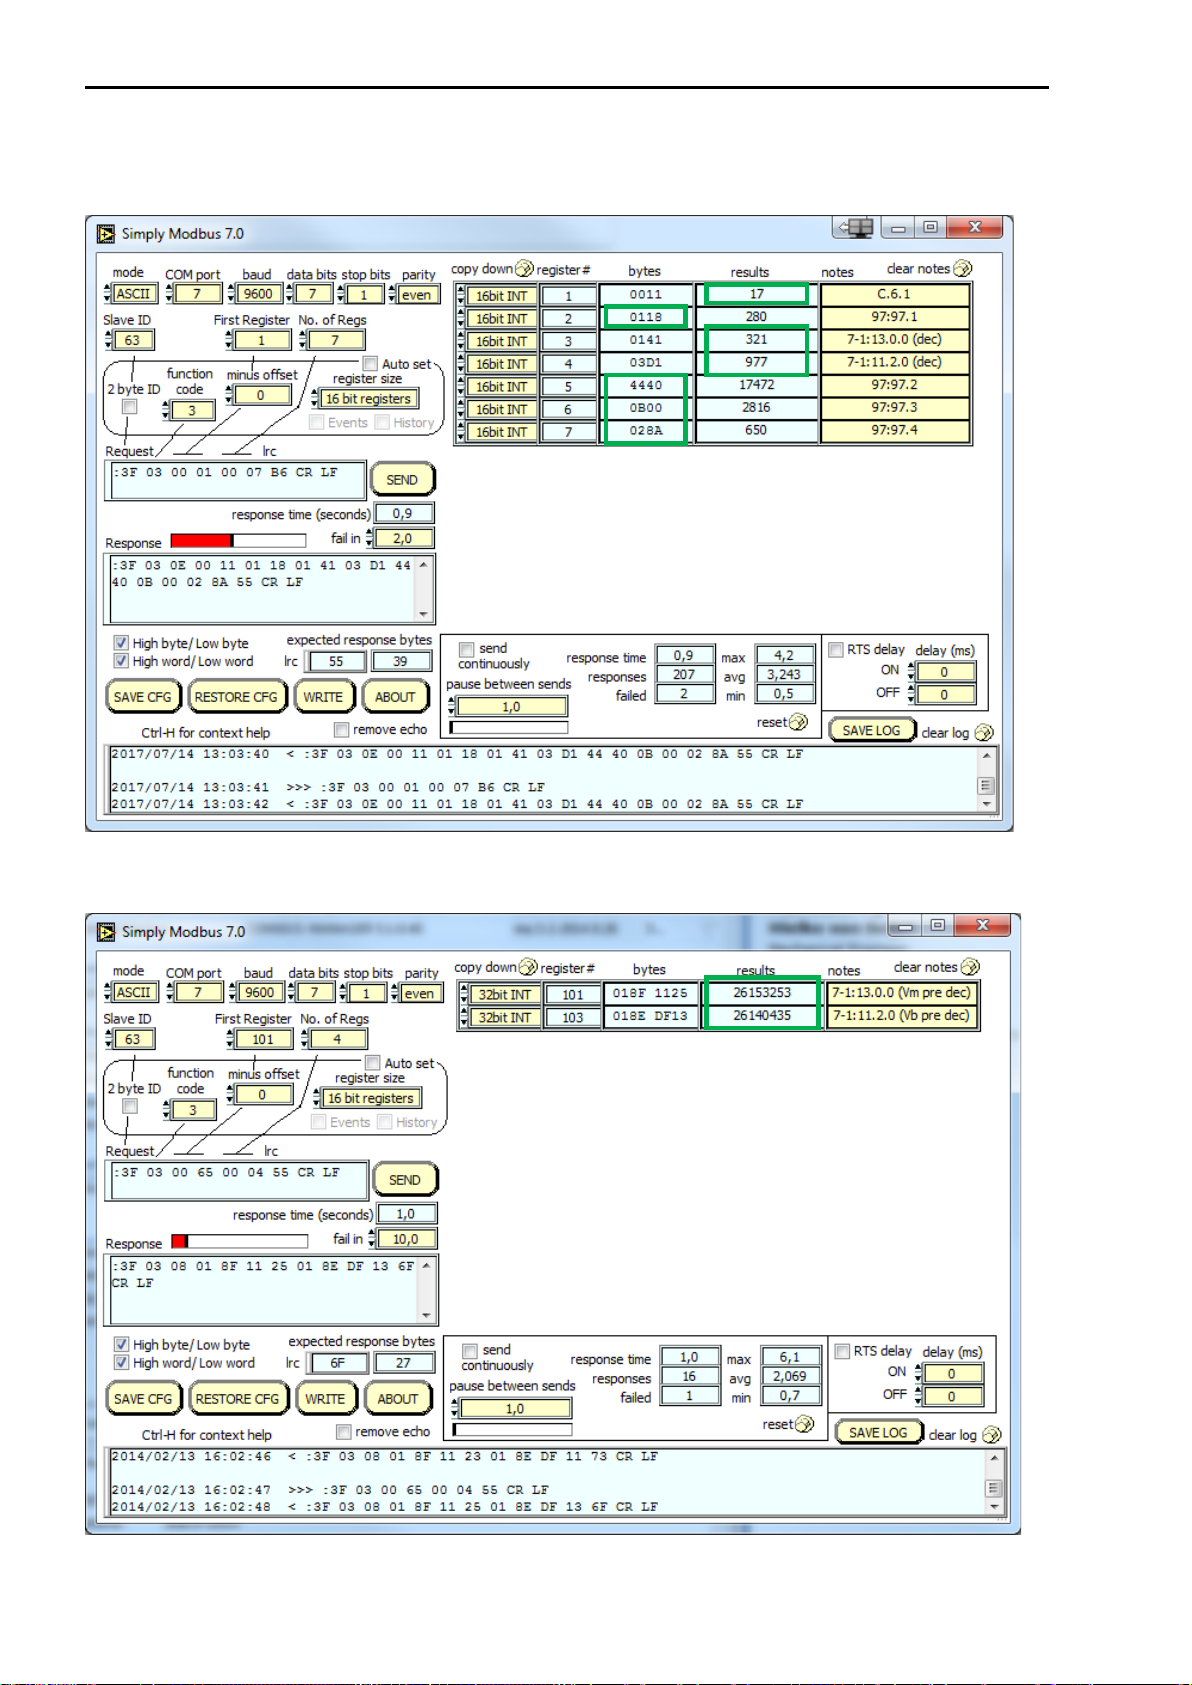The image size is (1192, 1685).
Task: Click ABOUT button in lower window
Action: pos(397,1399)
